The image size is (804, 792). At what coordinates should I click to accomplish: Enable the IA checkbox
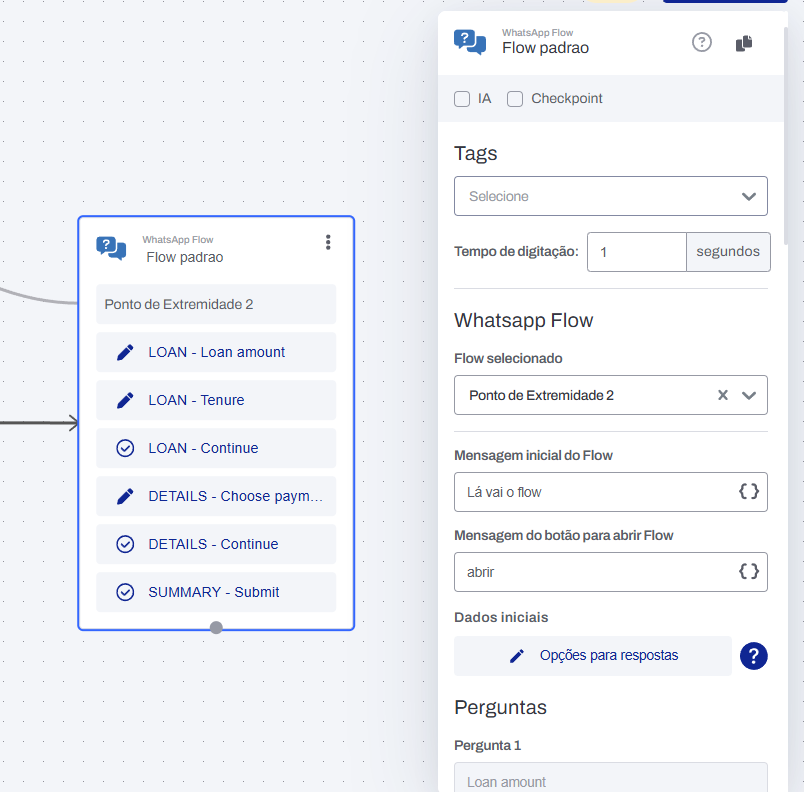pyautogui.click(x=462, y=99)
